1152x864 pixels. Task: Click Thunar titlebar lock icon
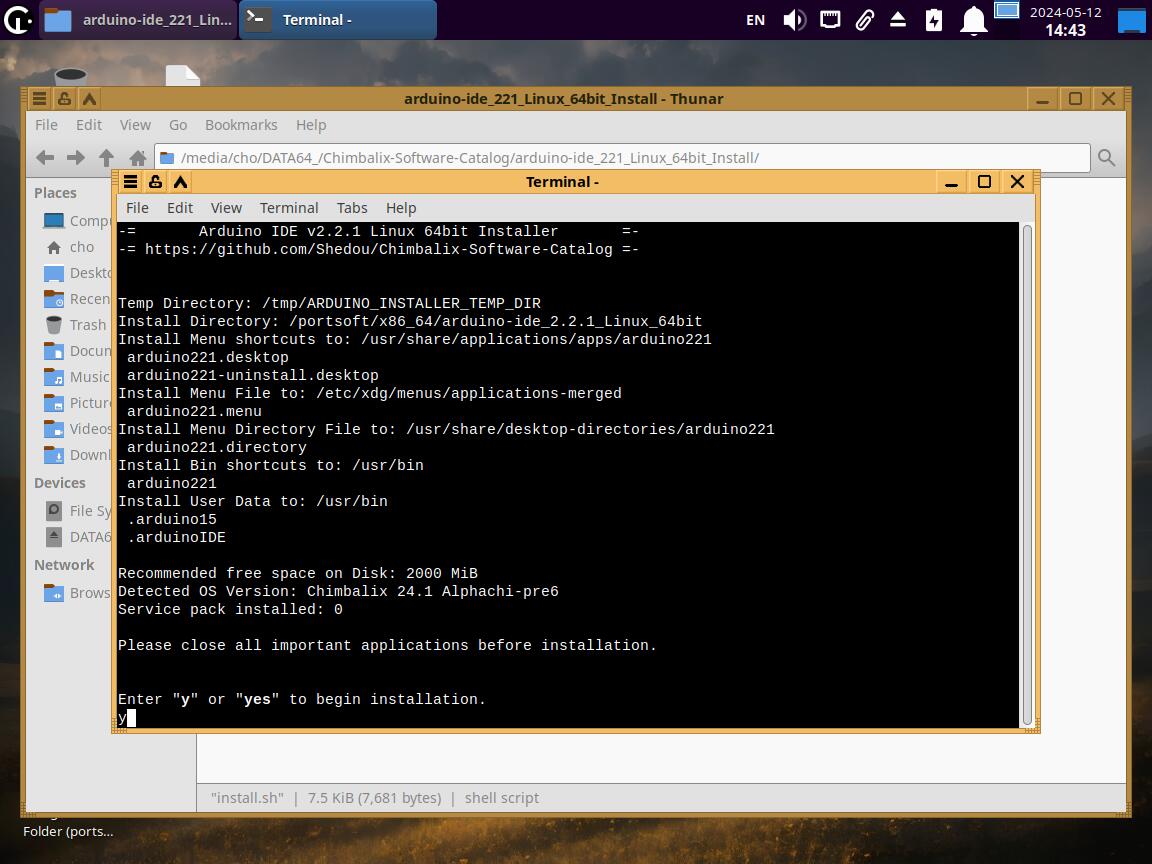click(65, 98)
